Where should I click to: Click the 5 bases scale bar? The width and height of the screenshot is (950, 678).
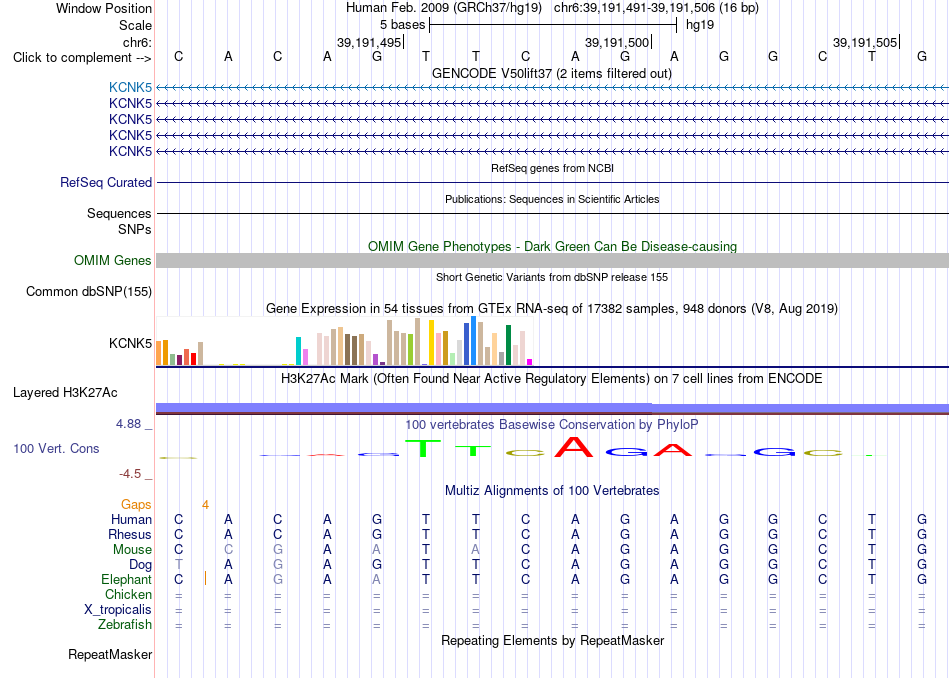point(553,25)
